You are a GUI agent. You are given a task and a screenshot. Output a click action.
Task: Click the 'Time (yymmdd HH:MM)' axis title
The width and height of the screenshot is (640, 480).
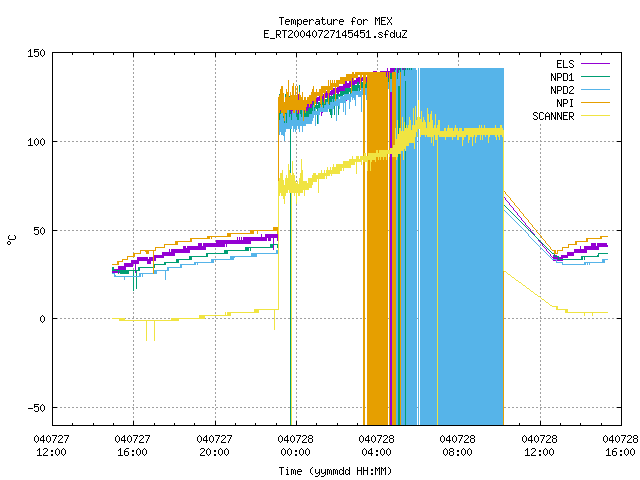pyautogui.click(x=335, y=471)
